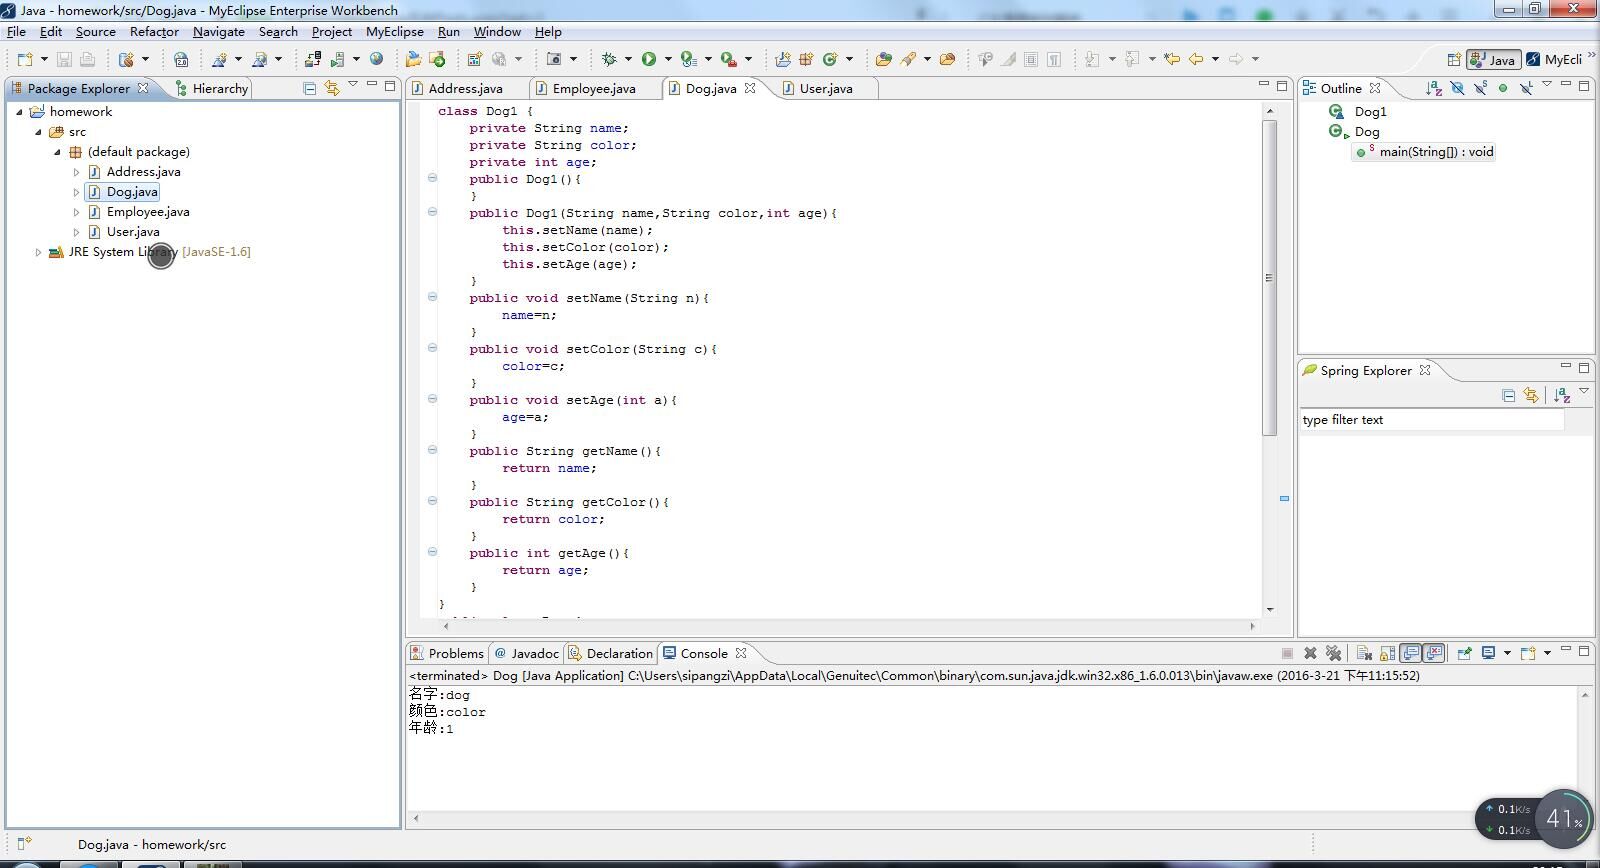Collapse the homework project node
The width and height of the screenshot is (1600, 868).
(x=19, y=112)
